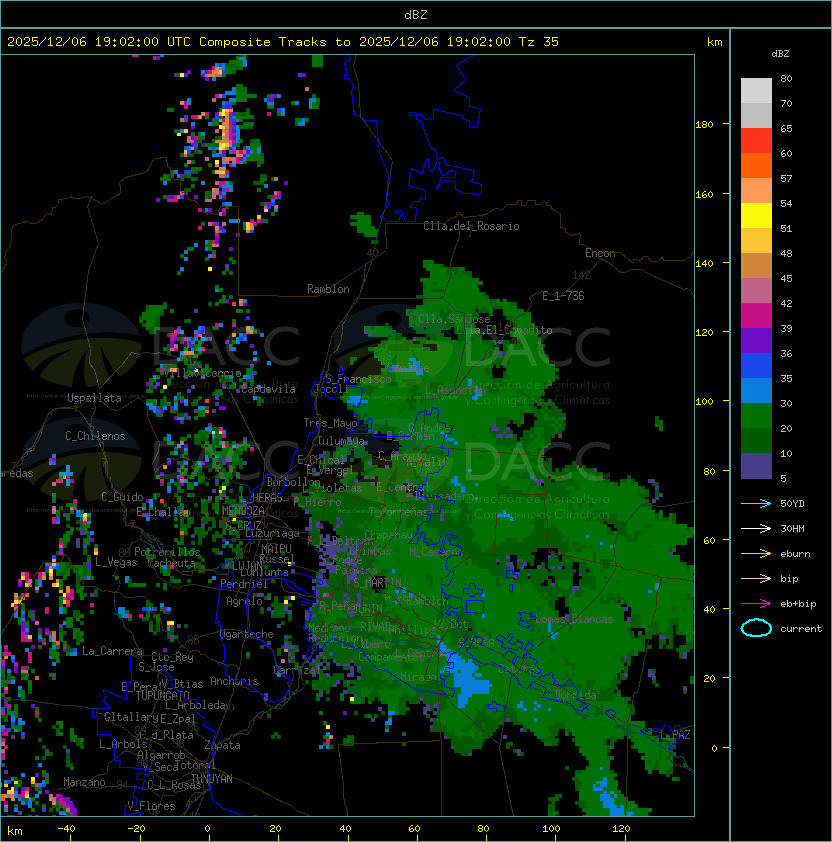Pick the magenta swatch in the dBZ scale
The height and width of the screenshot is (842, 832).
coord(756,316)
